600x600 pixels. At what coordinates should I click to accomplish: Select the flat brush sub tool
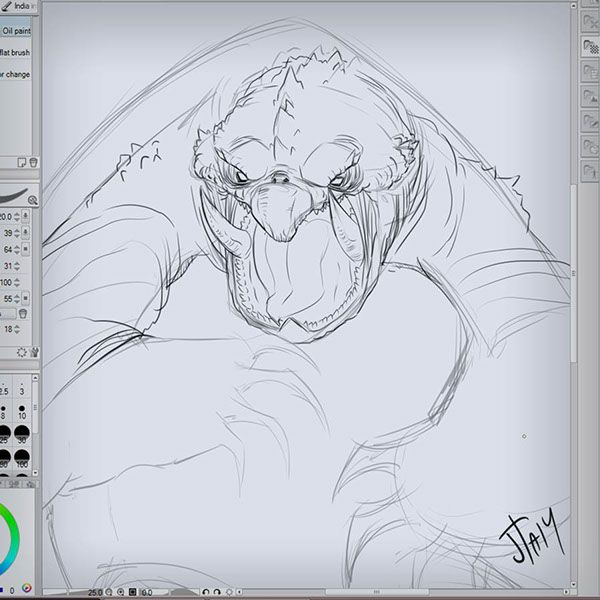16,52
